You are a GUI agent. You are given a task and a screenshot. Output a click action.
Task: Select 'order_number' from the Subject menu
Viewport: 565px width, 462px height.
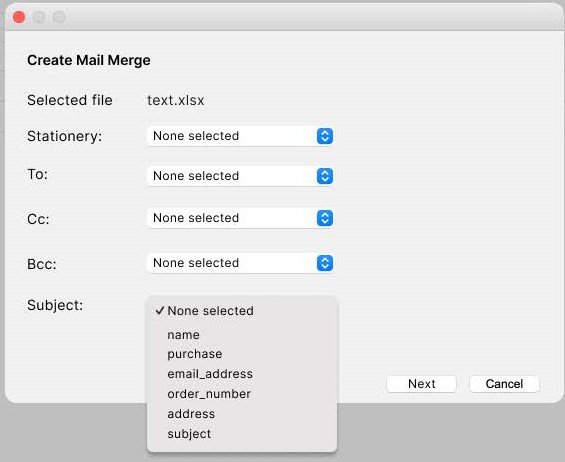click(242, 394)
